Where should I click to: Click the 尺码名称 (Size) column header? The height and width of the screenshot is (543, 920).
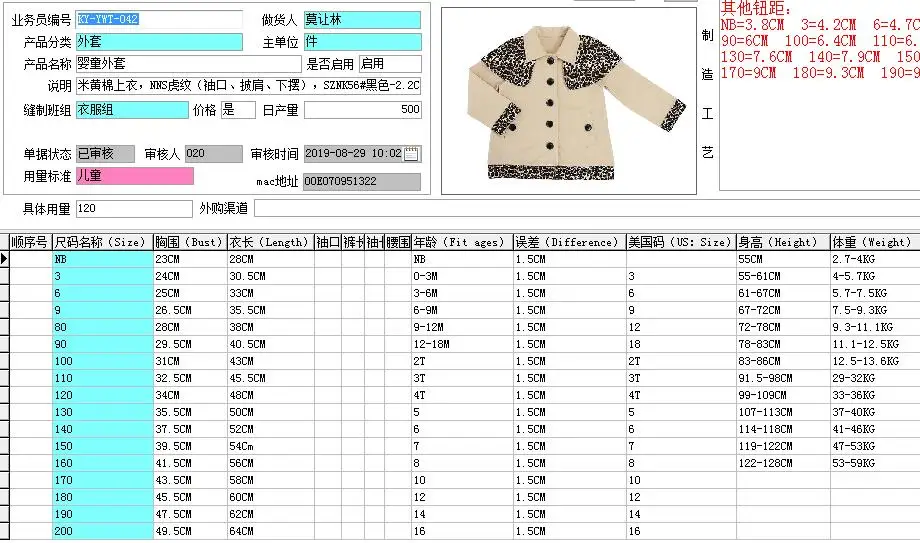103,242
